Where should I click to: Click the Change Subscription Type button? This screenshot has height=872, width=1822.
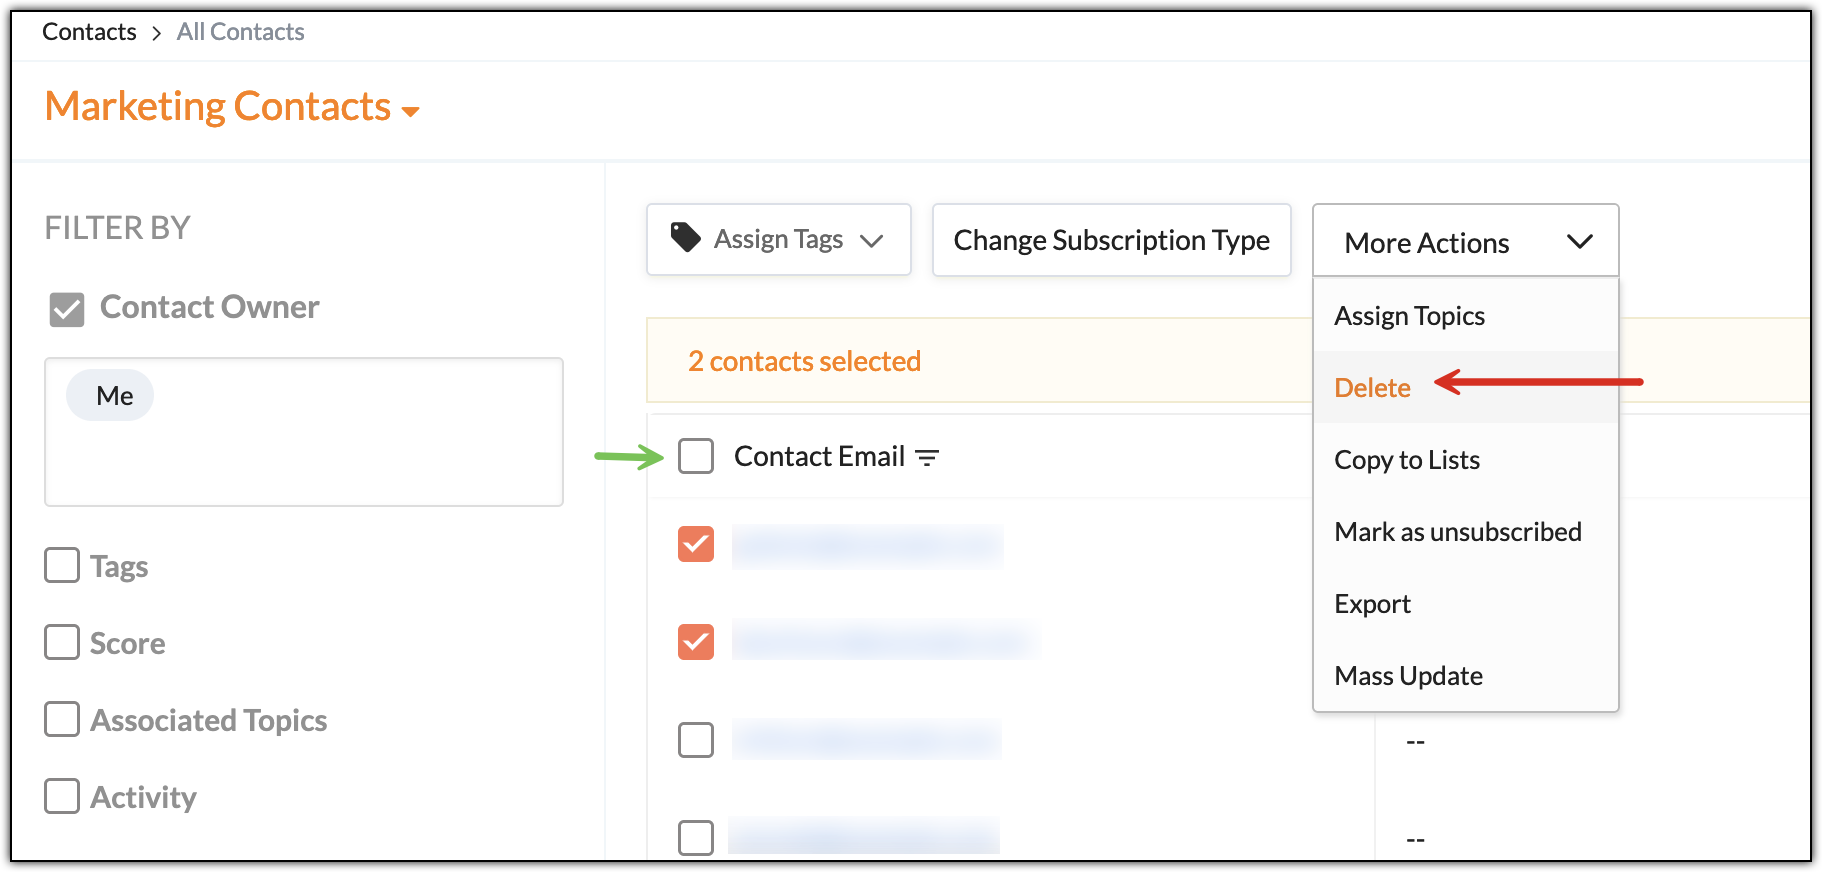pos(1111,241)
